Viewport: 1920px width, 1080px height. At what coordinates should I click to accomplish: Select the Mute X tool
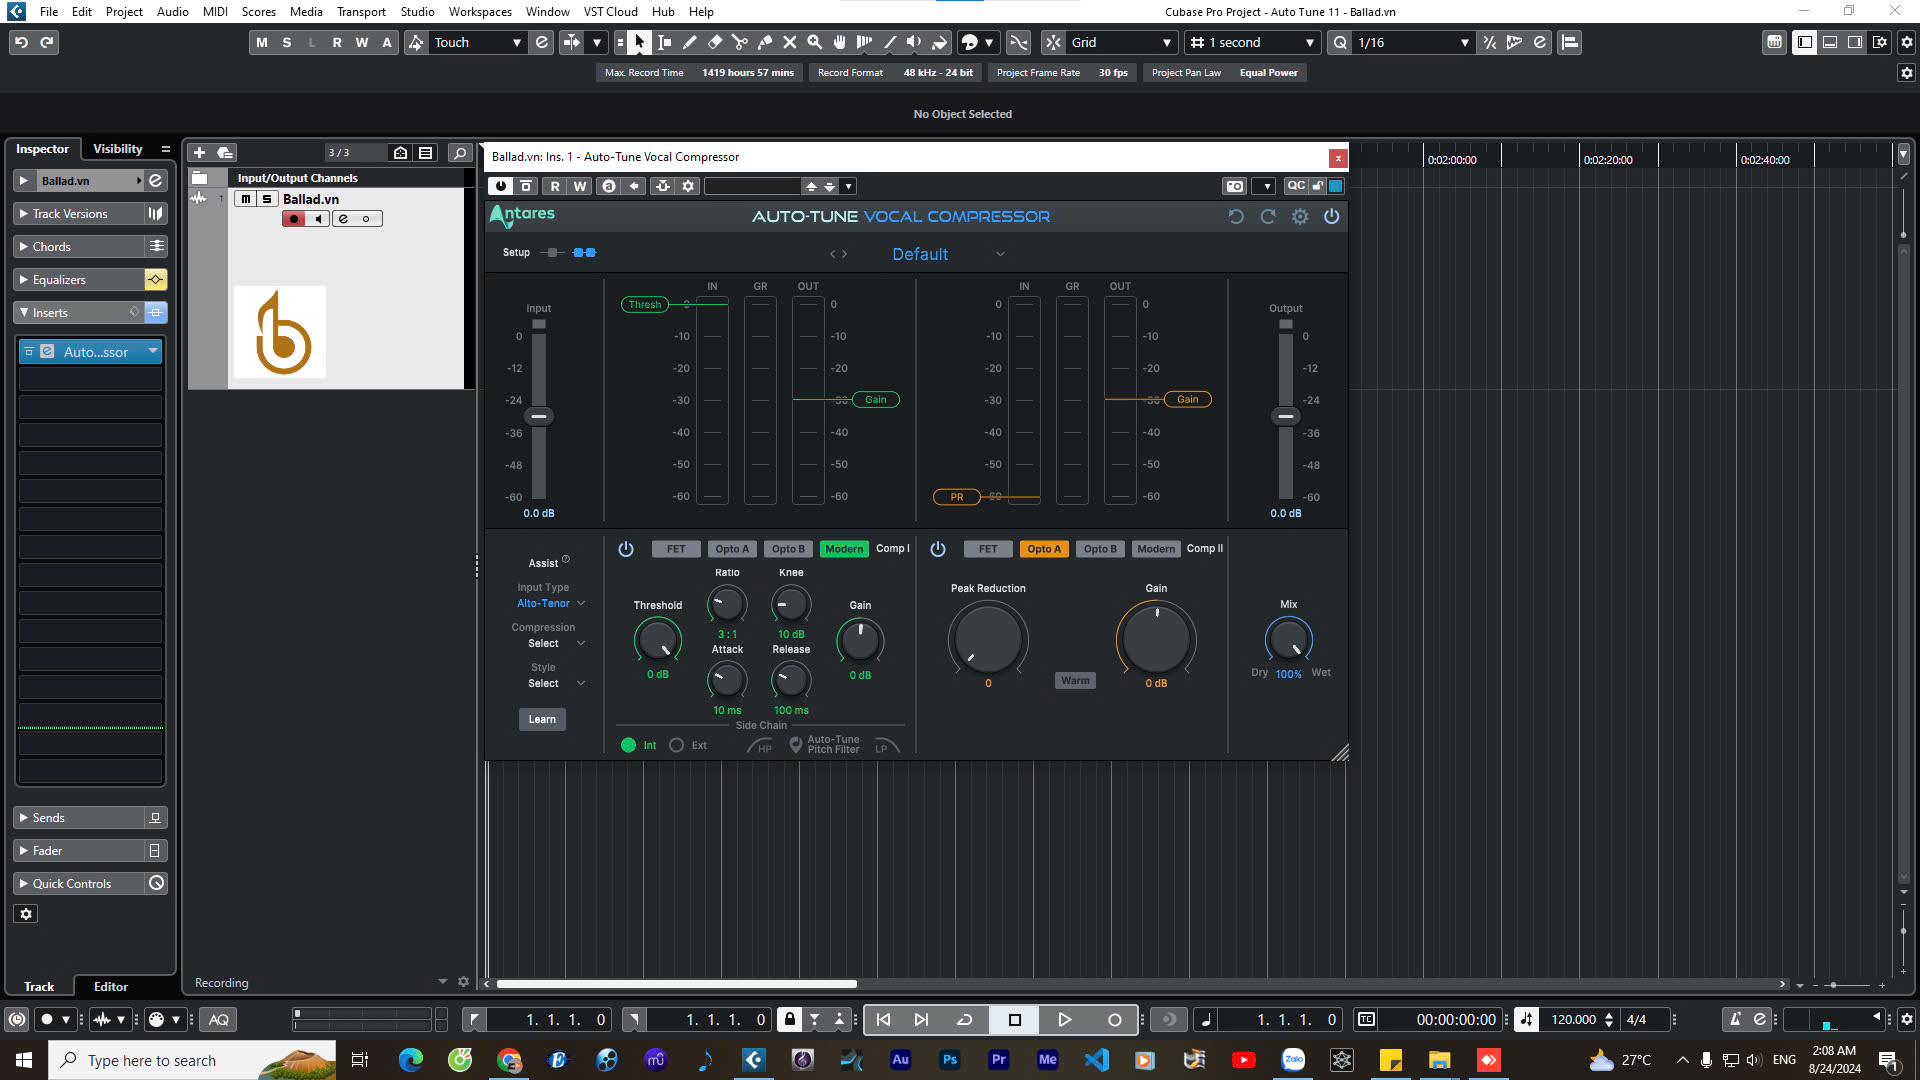tap(789, 42)
